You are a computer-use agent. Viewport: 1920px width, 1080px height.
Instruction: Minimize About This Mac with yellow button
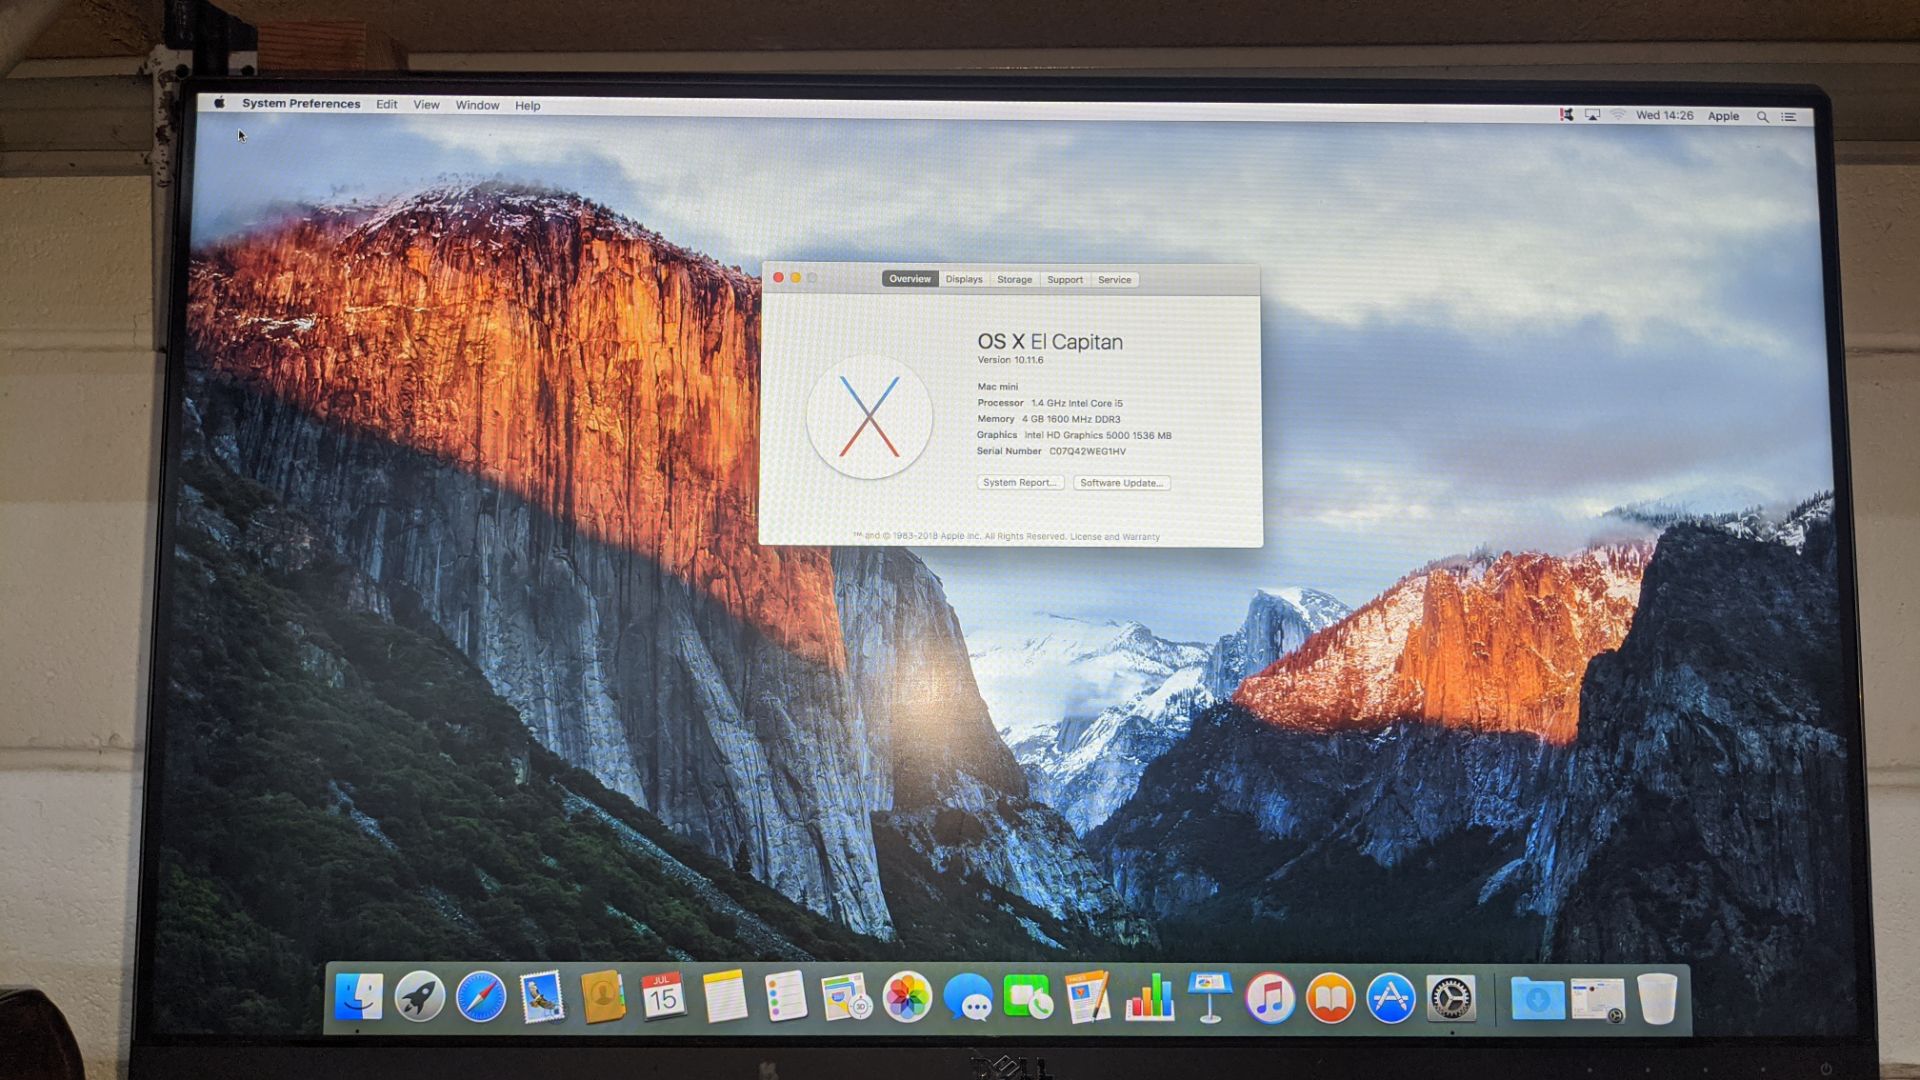tap(795, 277)
